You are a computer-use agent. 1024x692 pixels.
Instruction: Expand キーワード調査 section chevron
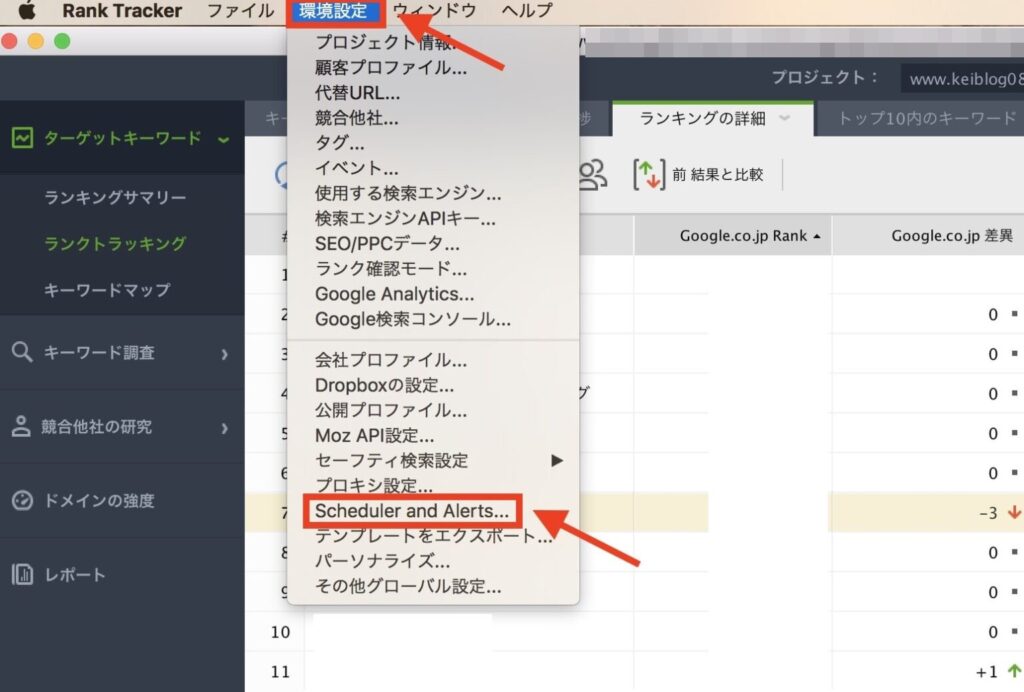click(x=225, y=354)
